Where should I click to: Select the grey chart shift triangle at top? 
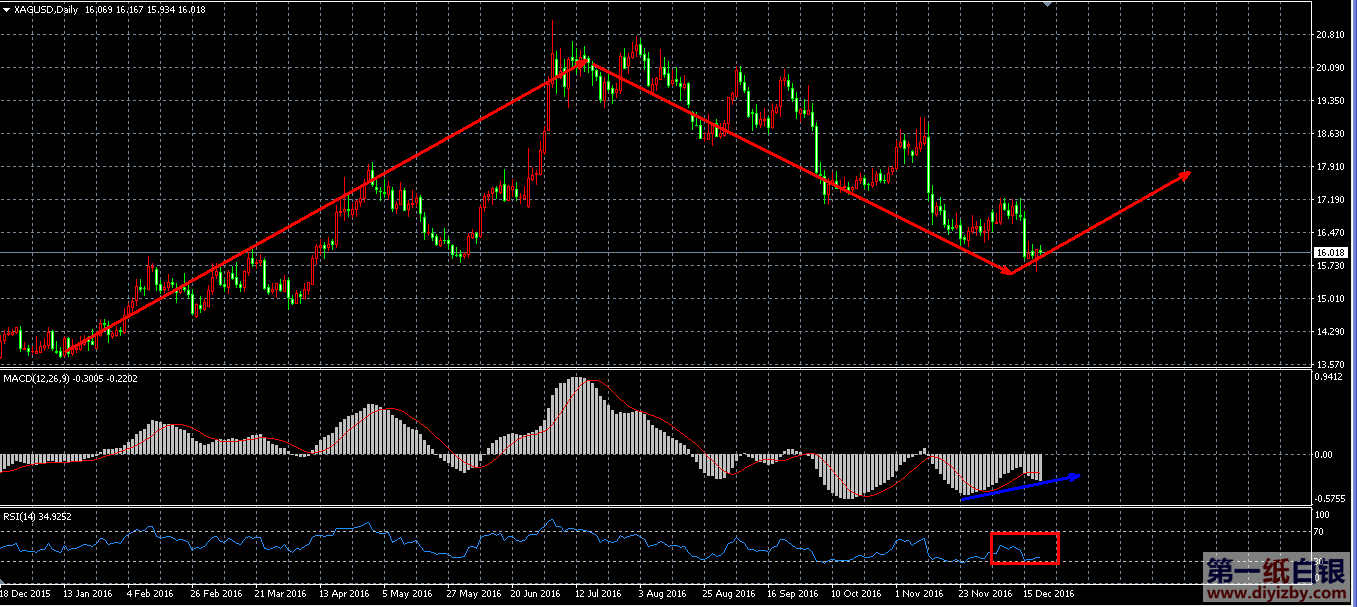pyautogui.click(x=1047, y=4)
